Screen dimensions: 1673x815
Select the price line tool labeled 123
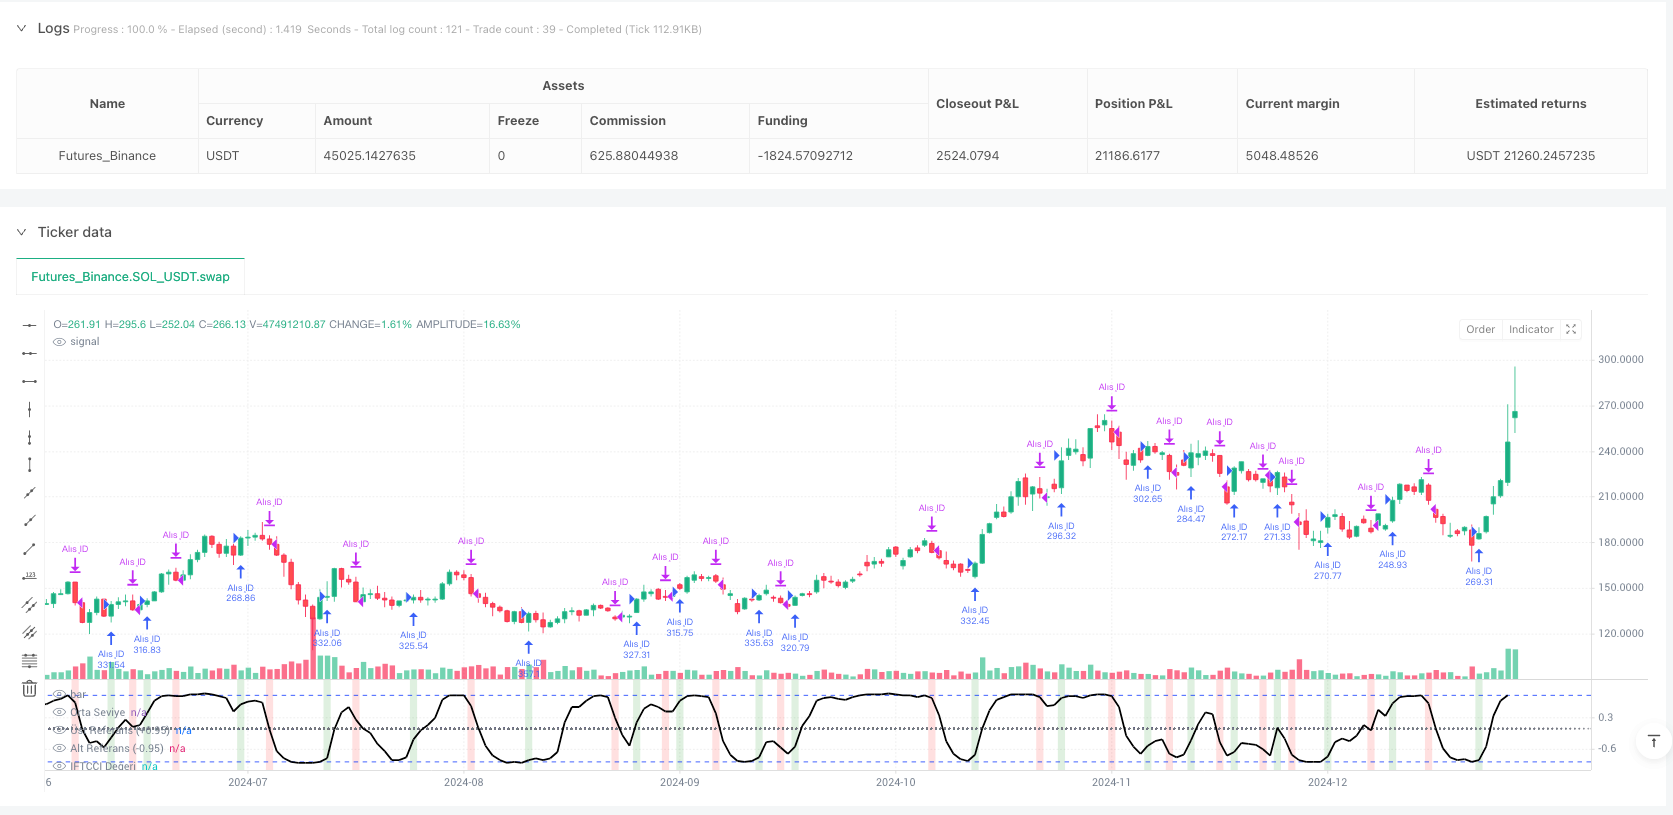point(30,576)
